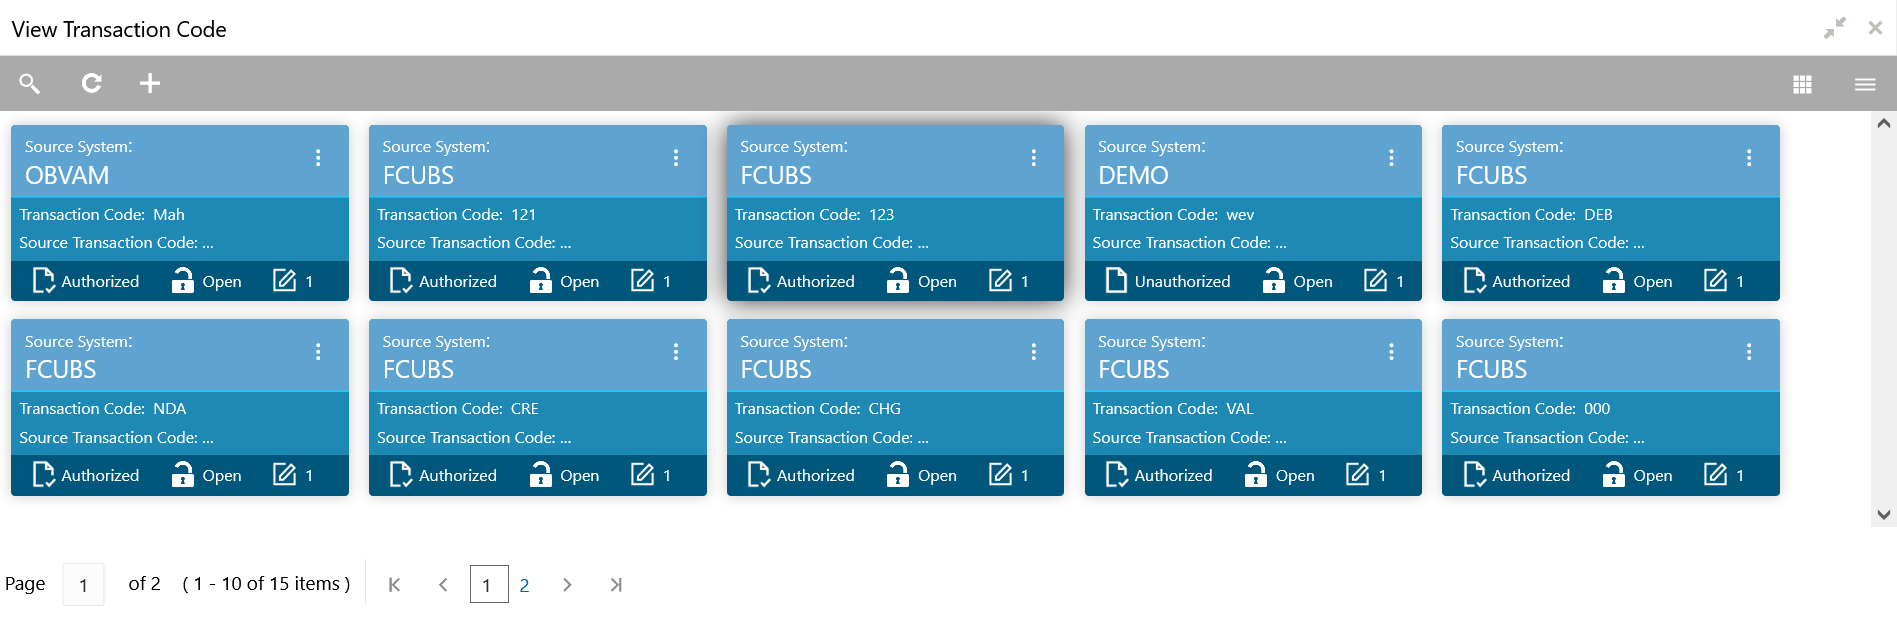Click 'Transaction Code: NDA' text
This screenshot has height=635, width=1897.
(x=103, y=408)
